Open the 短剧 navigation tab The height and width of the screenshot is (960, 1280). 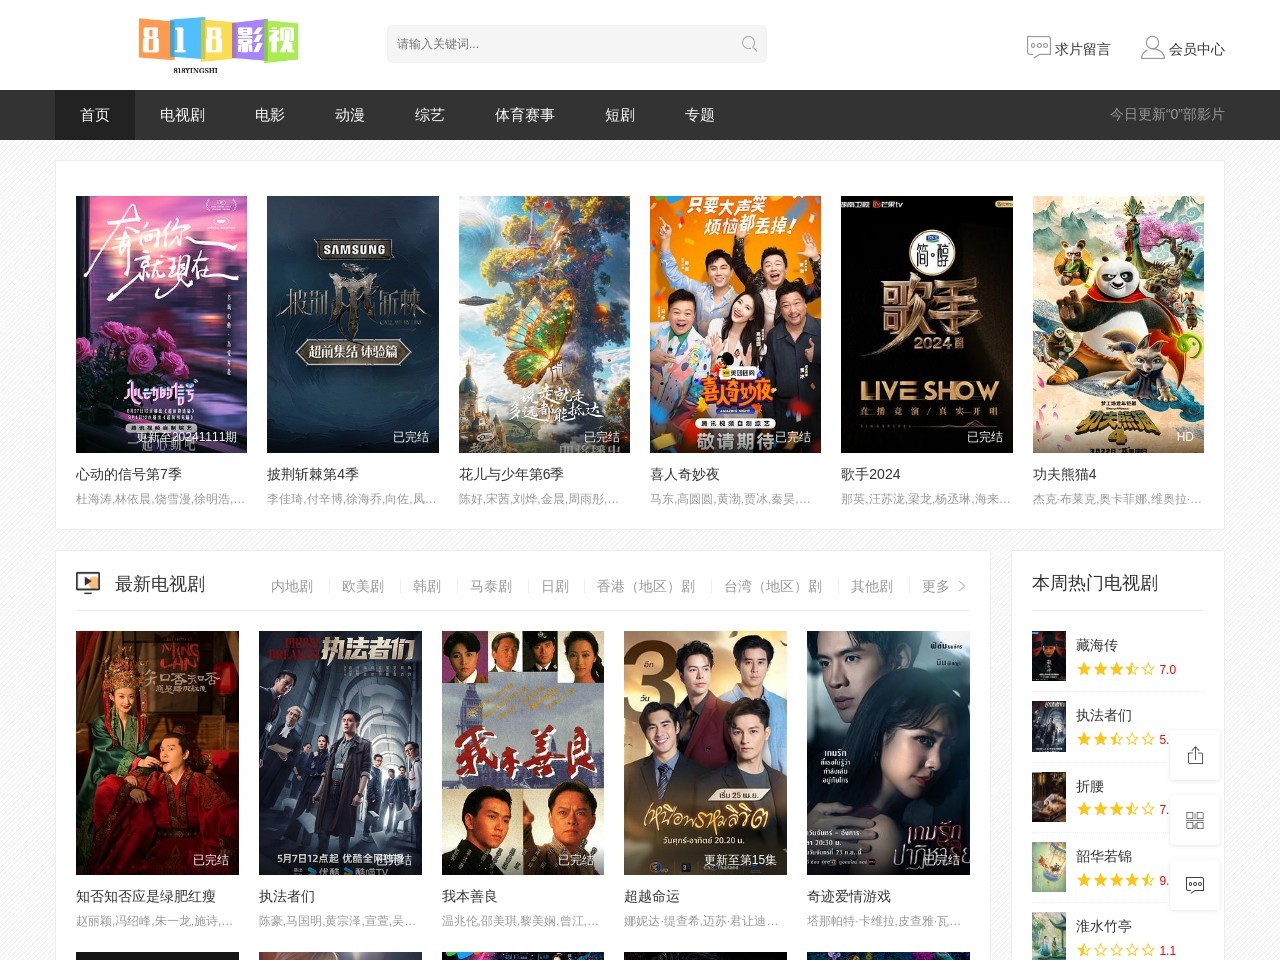pyautogui.click(x=620, y=115)
